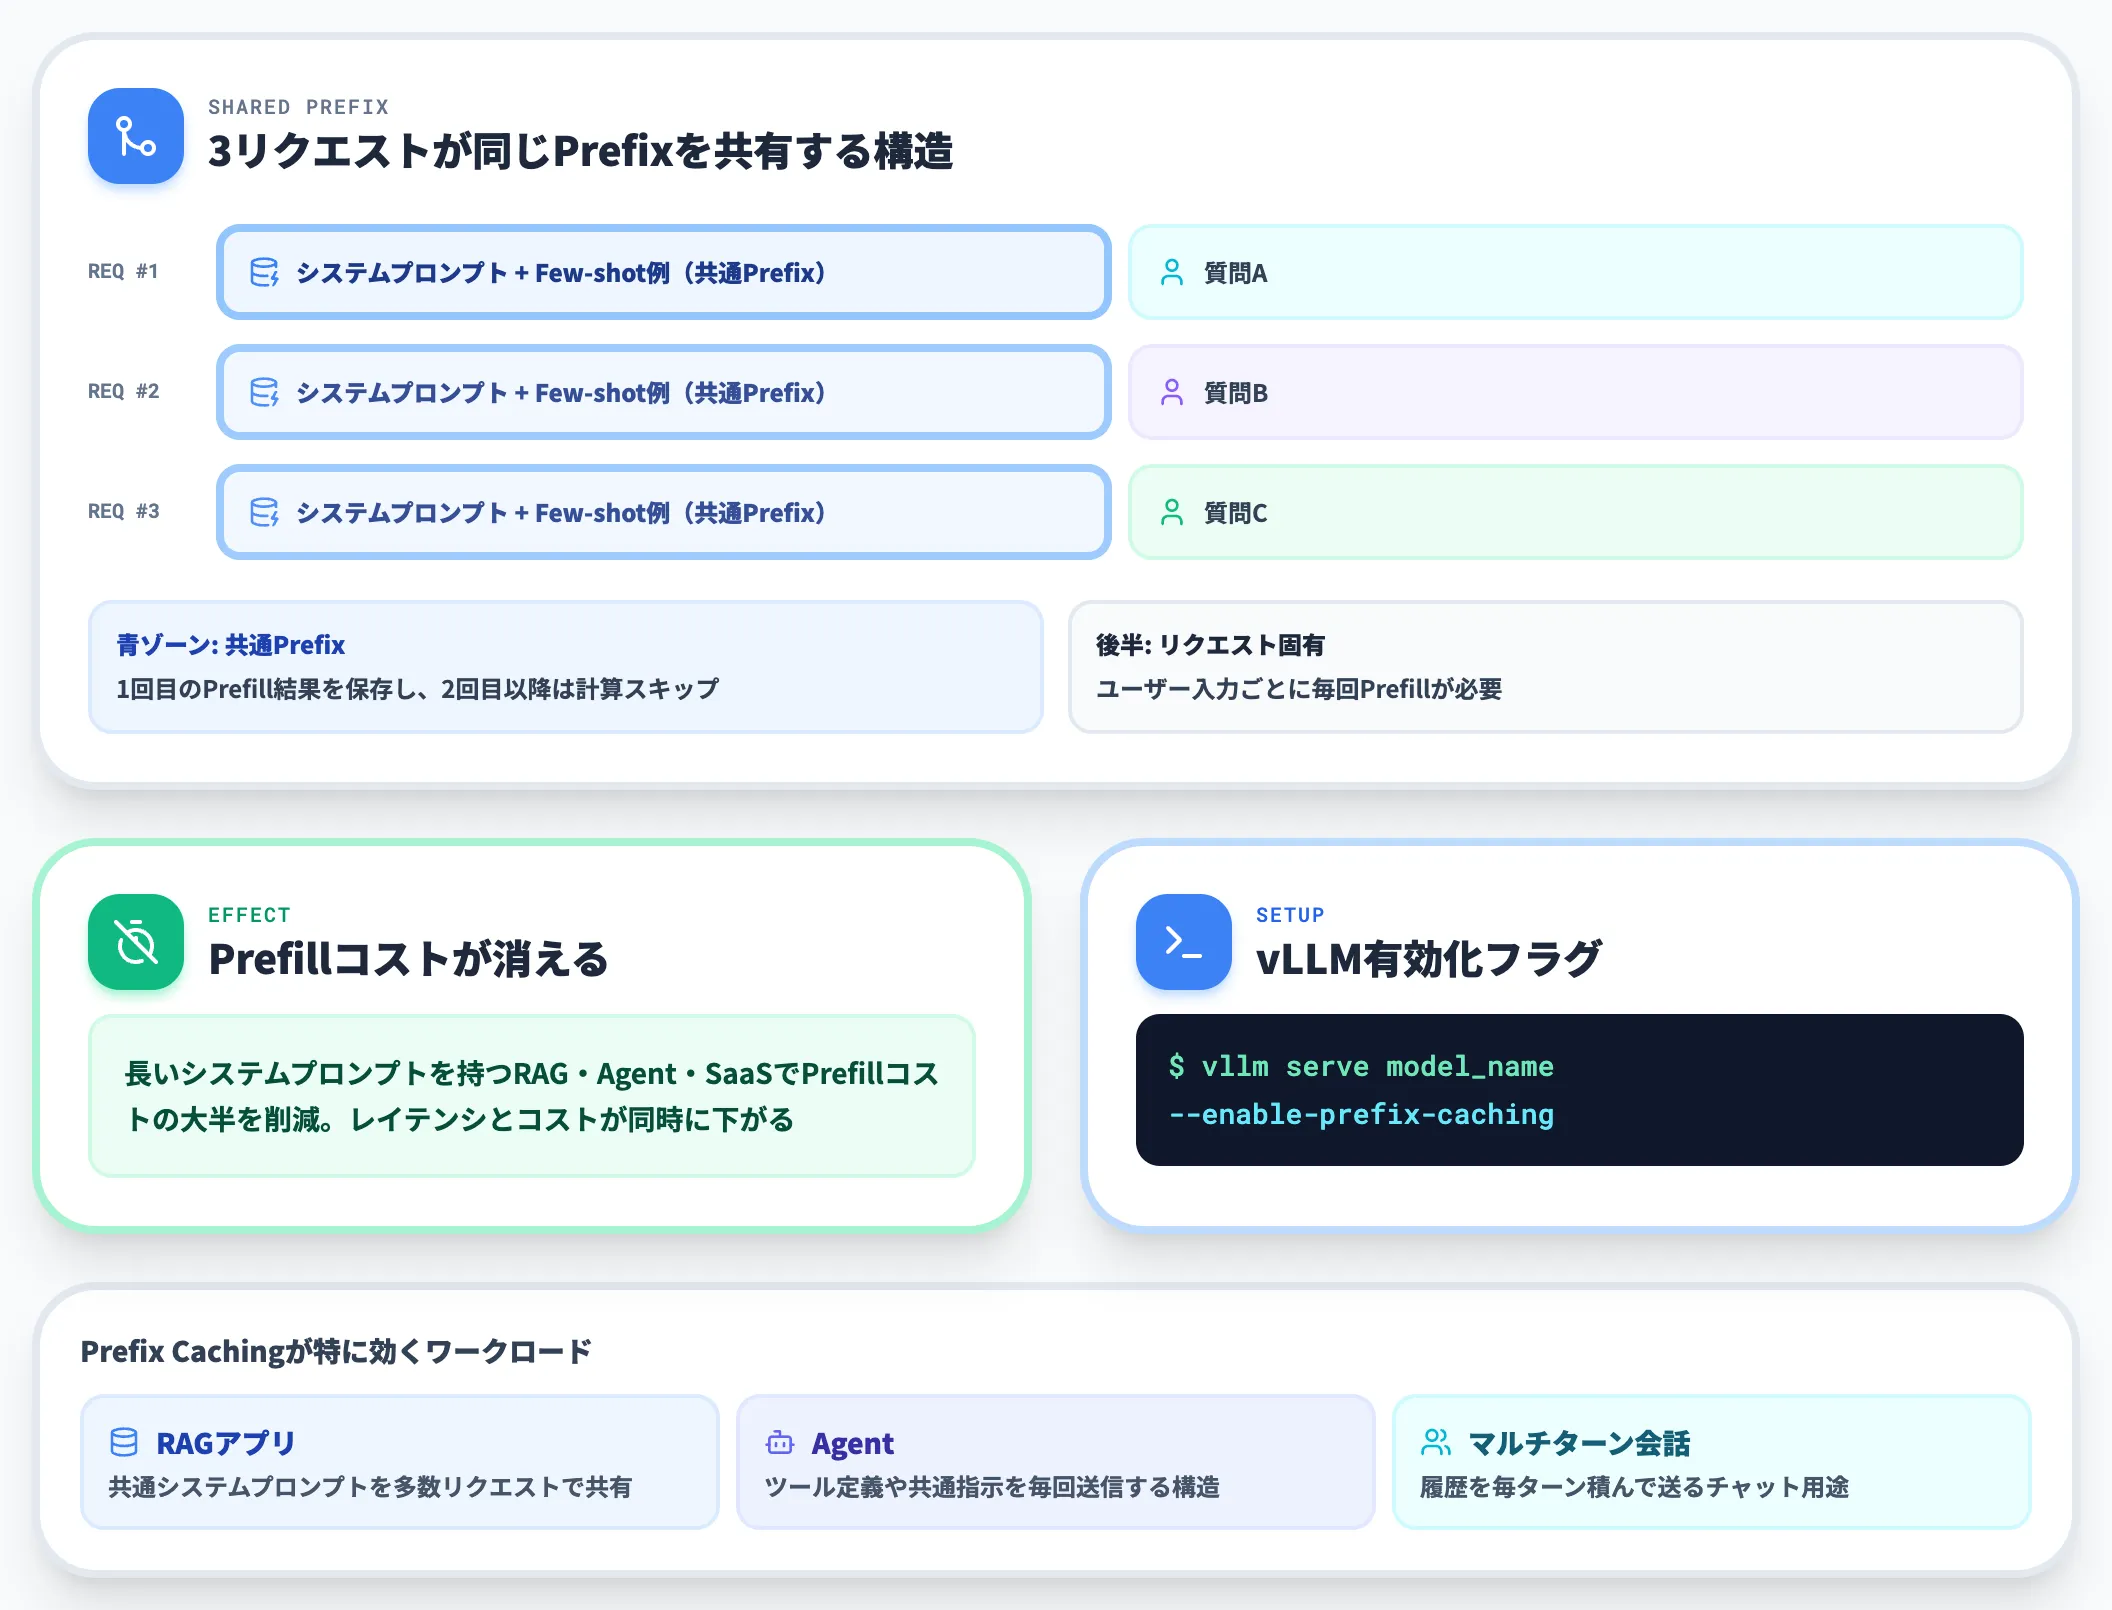This screenshot has height=1610, width=2112.
Task: Click the users icon beside マルチターン会話
Action: (x=1436, y=1442)
